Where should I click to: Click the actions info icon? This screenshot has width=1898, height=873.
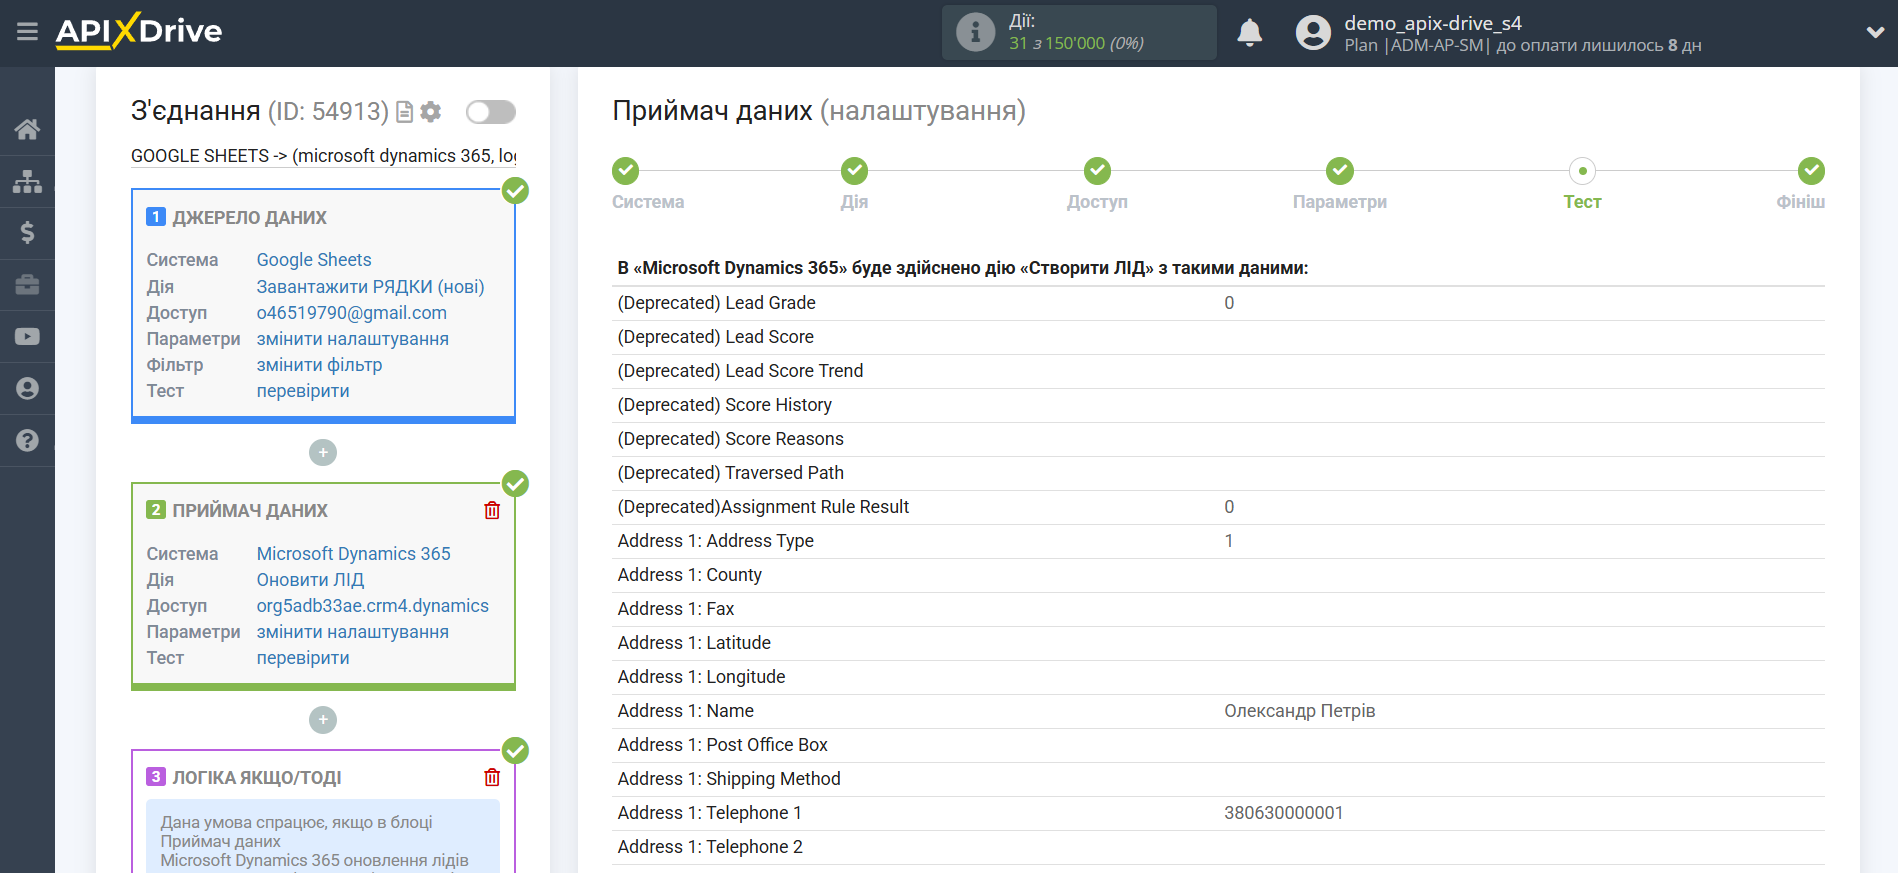(x=975, y=32)
